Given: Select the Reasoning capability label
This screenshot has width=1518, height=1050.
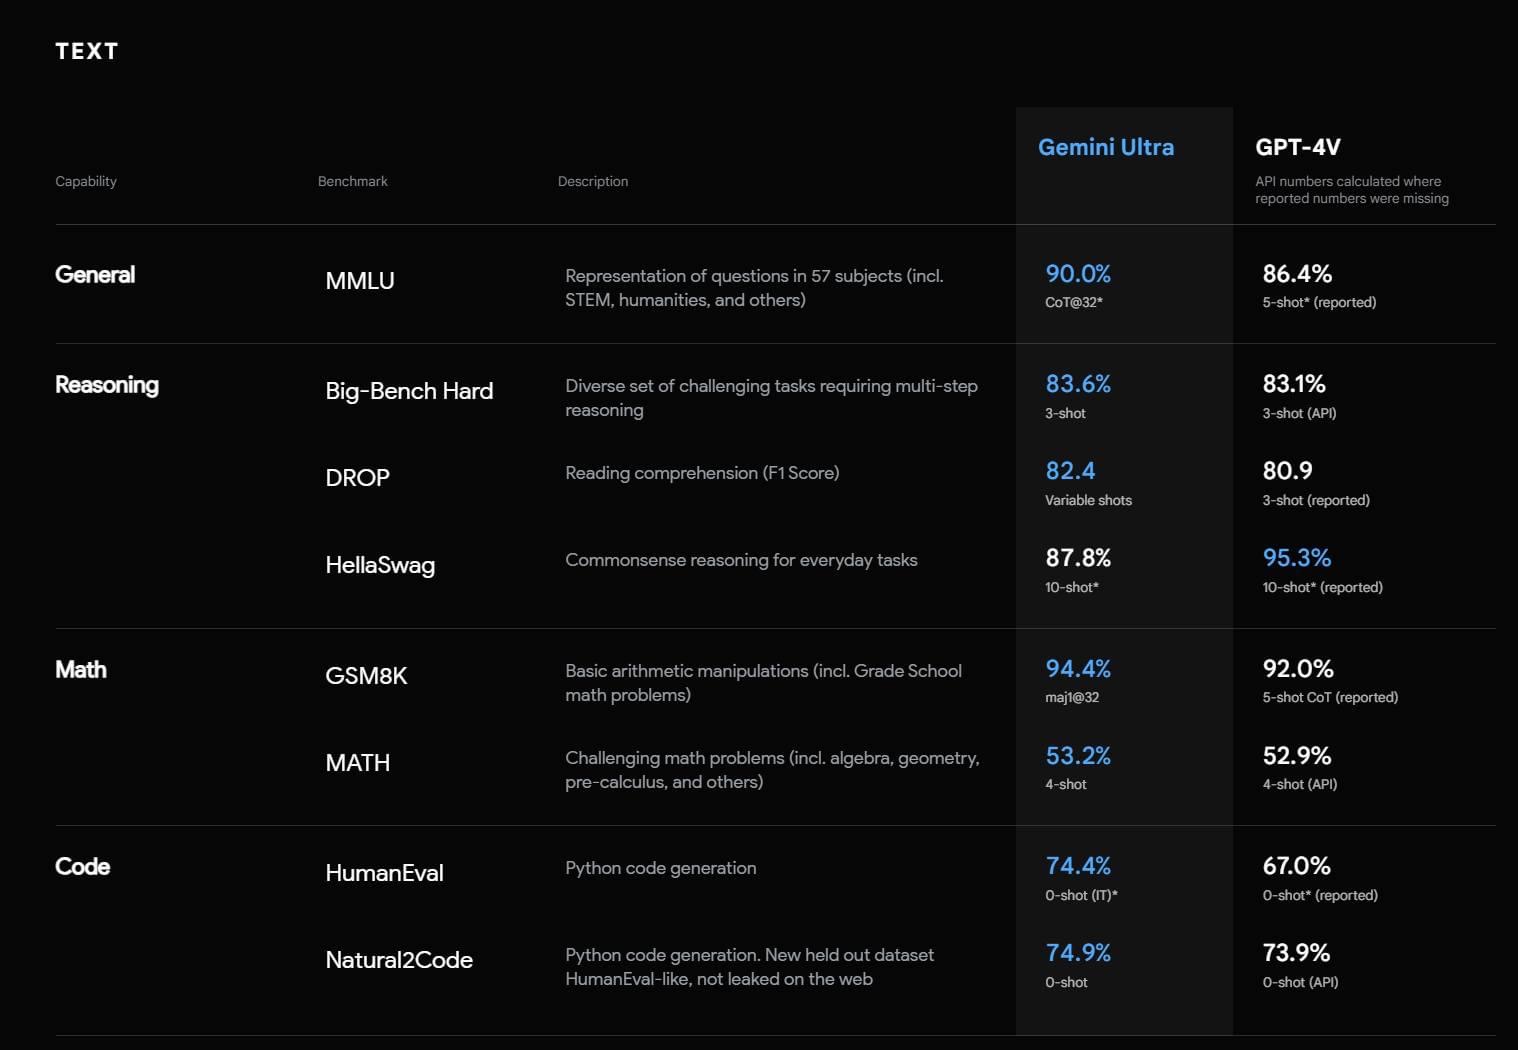Looking at the screenshot, I should pos(107,385).
